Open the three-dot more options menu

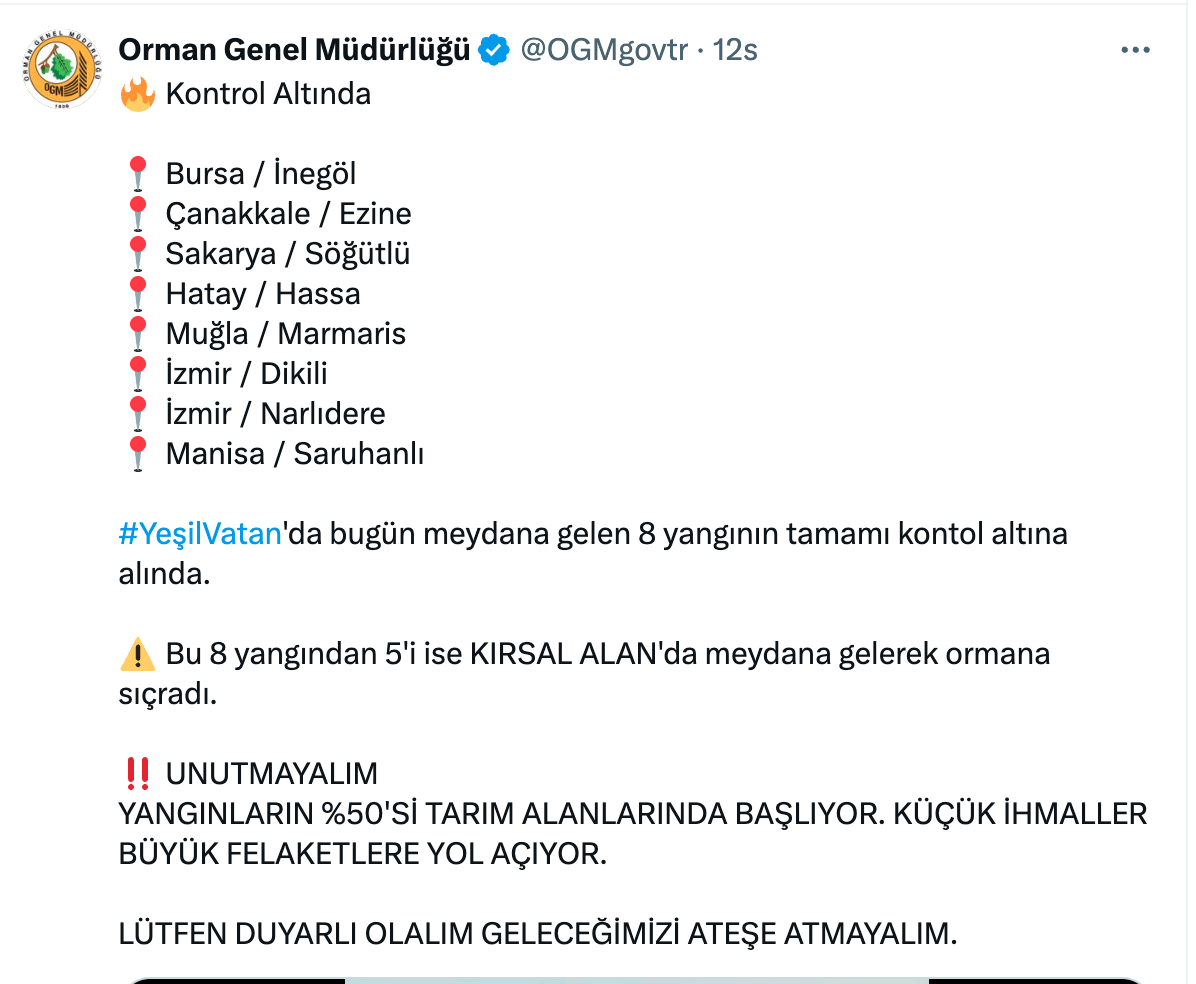1135,50
